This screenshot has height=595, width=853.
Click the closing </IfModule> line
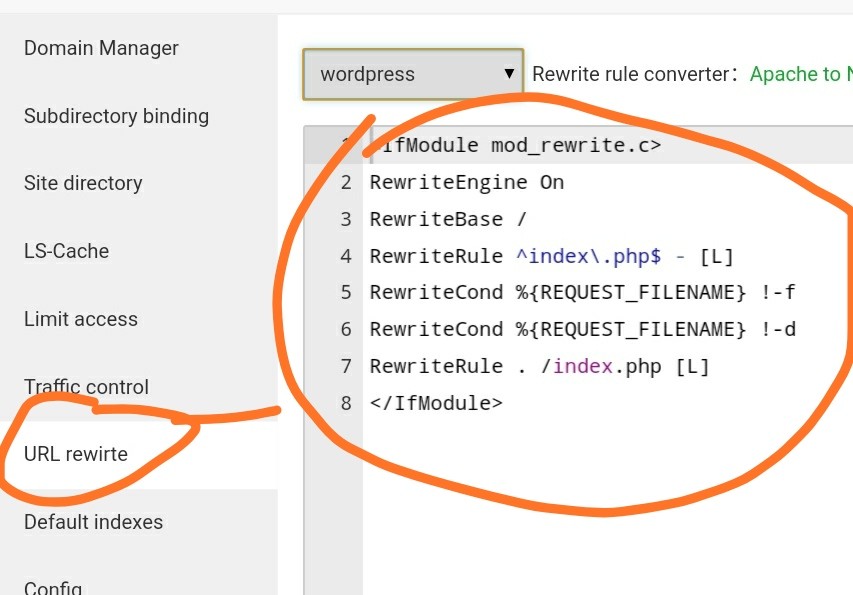(x=436, y=403)
